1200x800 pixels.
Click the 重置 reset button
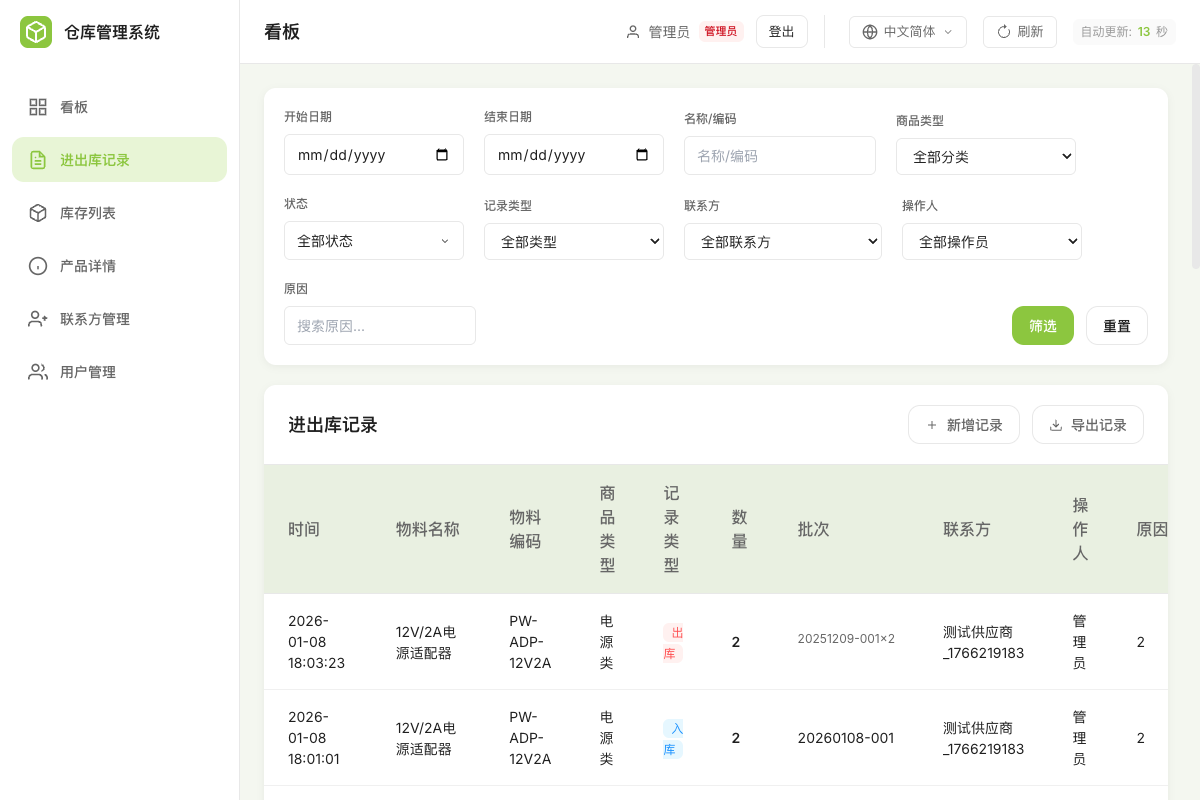[1117, 326]
